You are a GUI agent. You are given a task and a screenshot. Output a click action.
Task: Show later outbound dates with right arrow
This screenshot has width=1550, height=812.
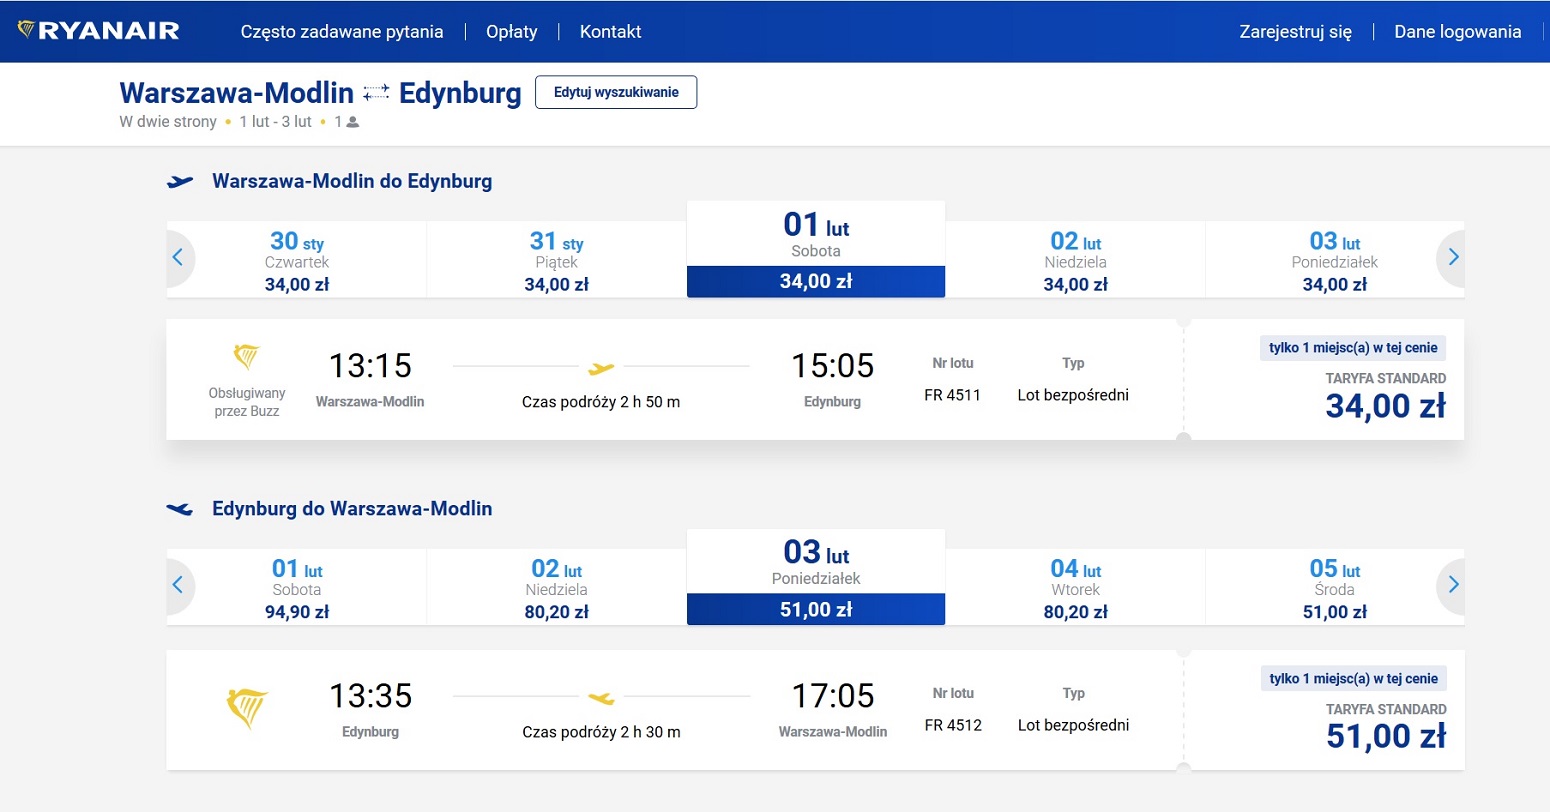click(1453, 257)
